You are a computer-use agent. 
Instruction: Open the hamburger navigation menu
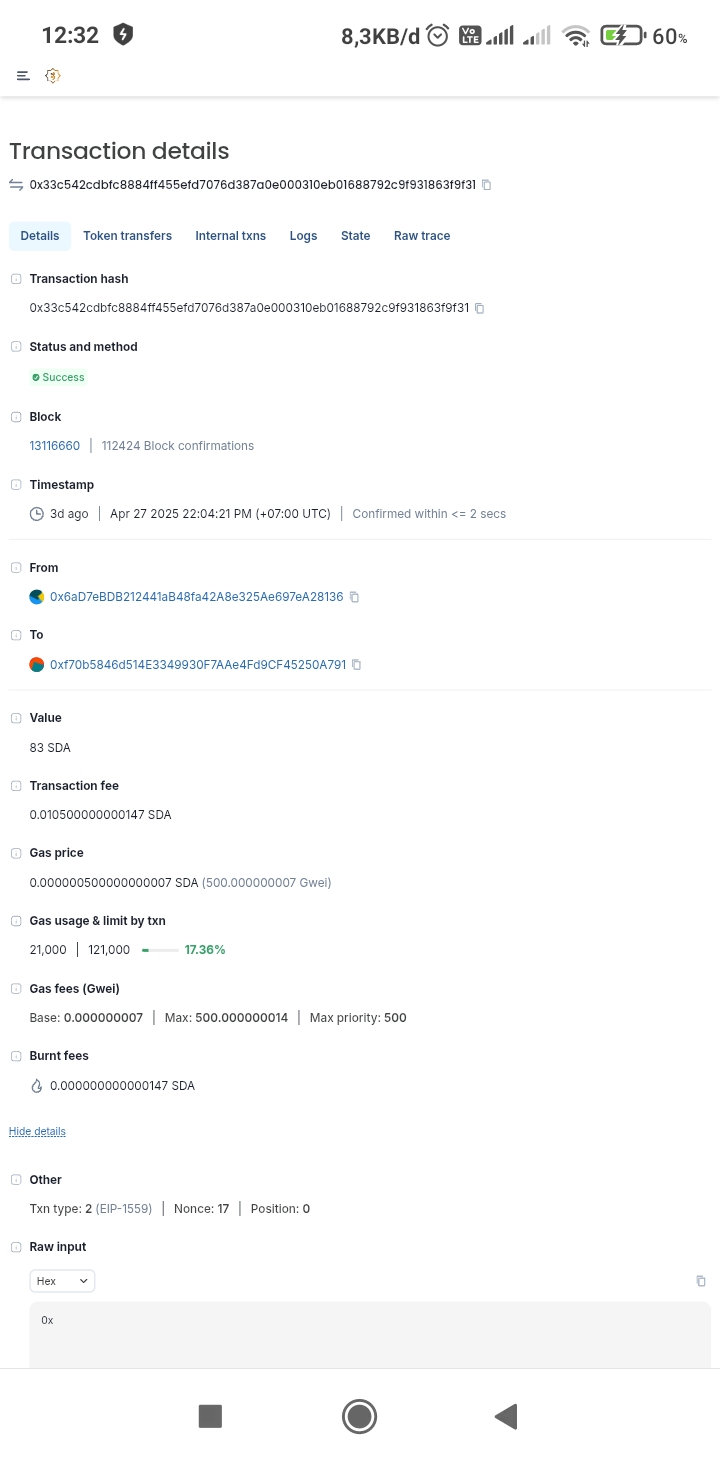click(23, 76)
